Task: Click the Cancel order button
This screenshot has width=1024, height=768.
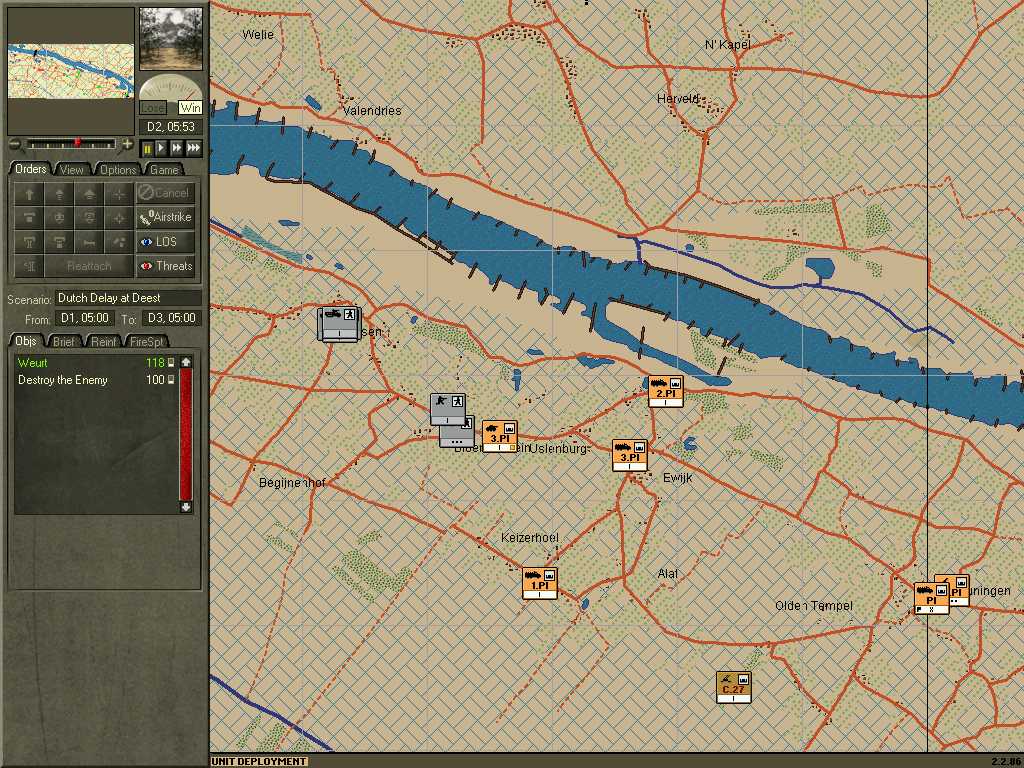Action: [165, 193]
